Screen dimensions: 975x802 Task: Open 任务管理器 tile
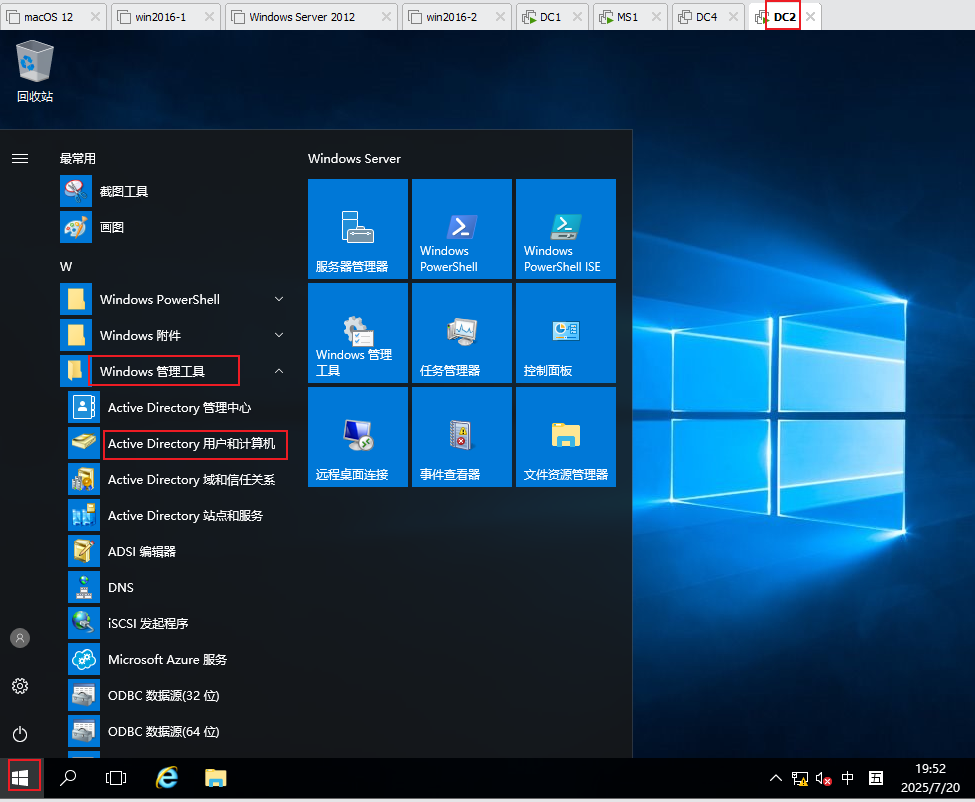[x=462, y=333]
